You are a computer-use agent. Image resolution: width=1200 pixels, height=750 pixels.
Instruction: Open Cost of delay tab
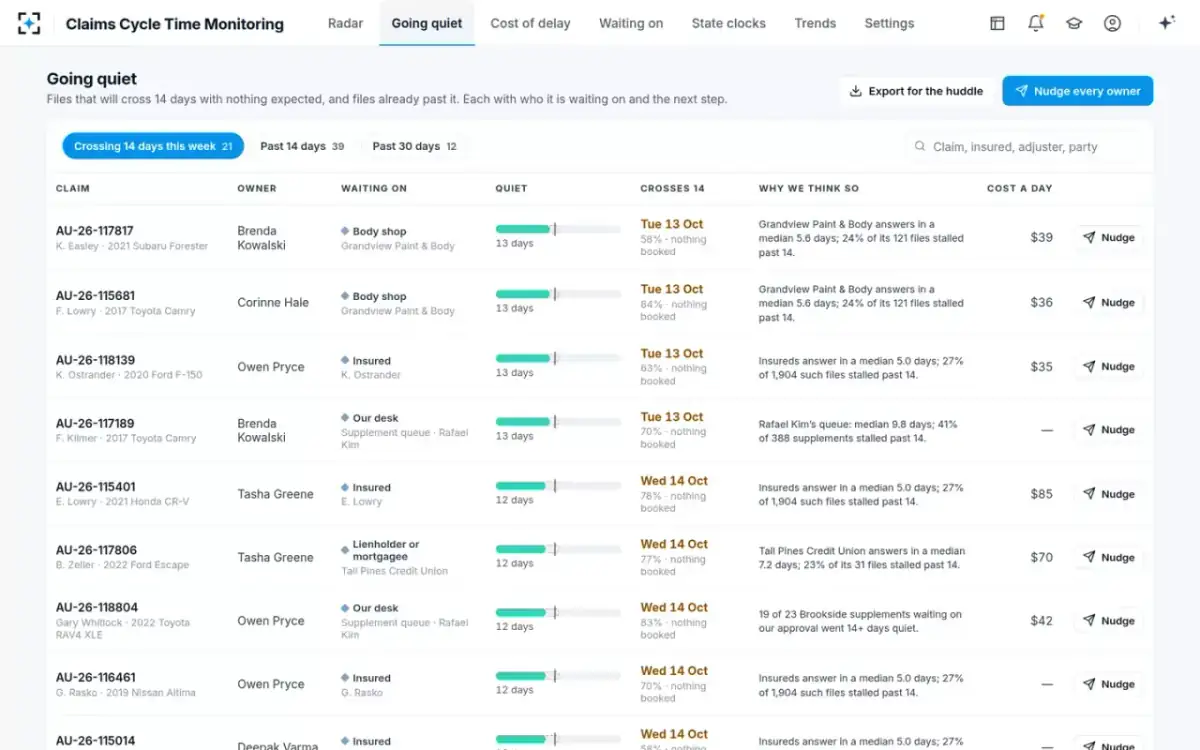pyautogui.click(x=530, y=23)
